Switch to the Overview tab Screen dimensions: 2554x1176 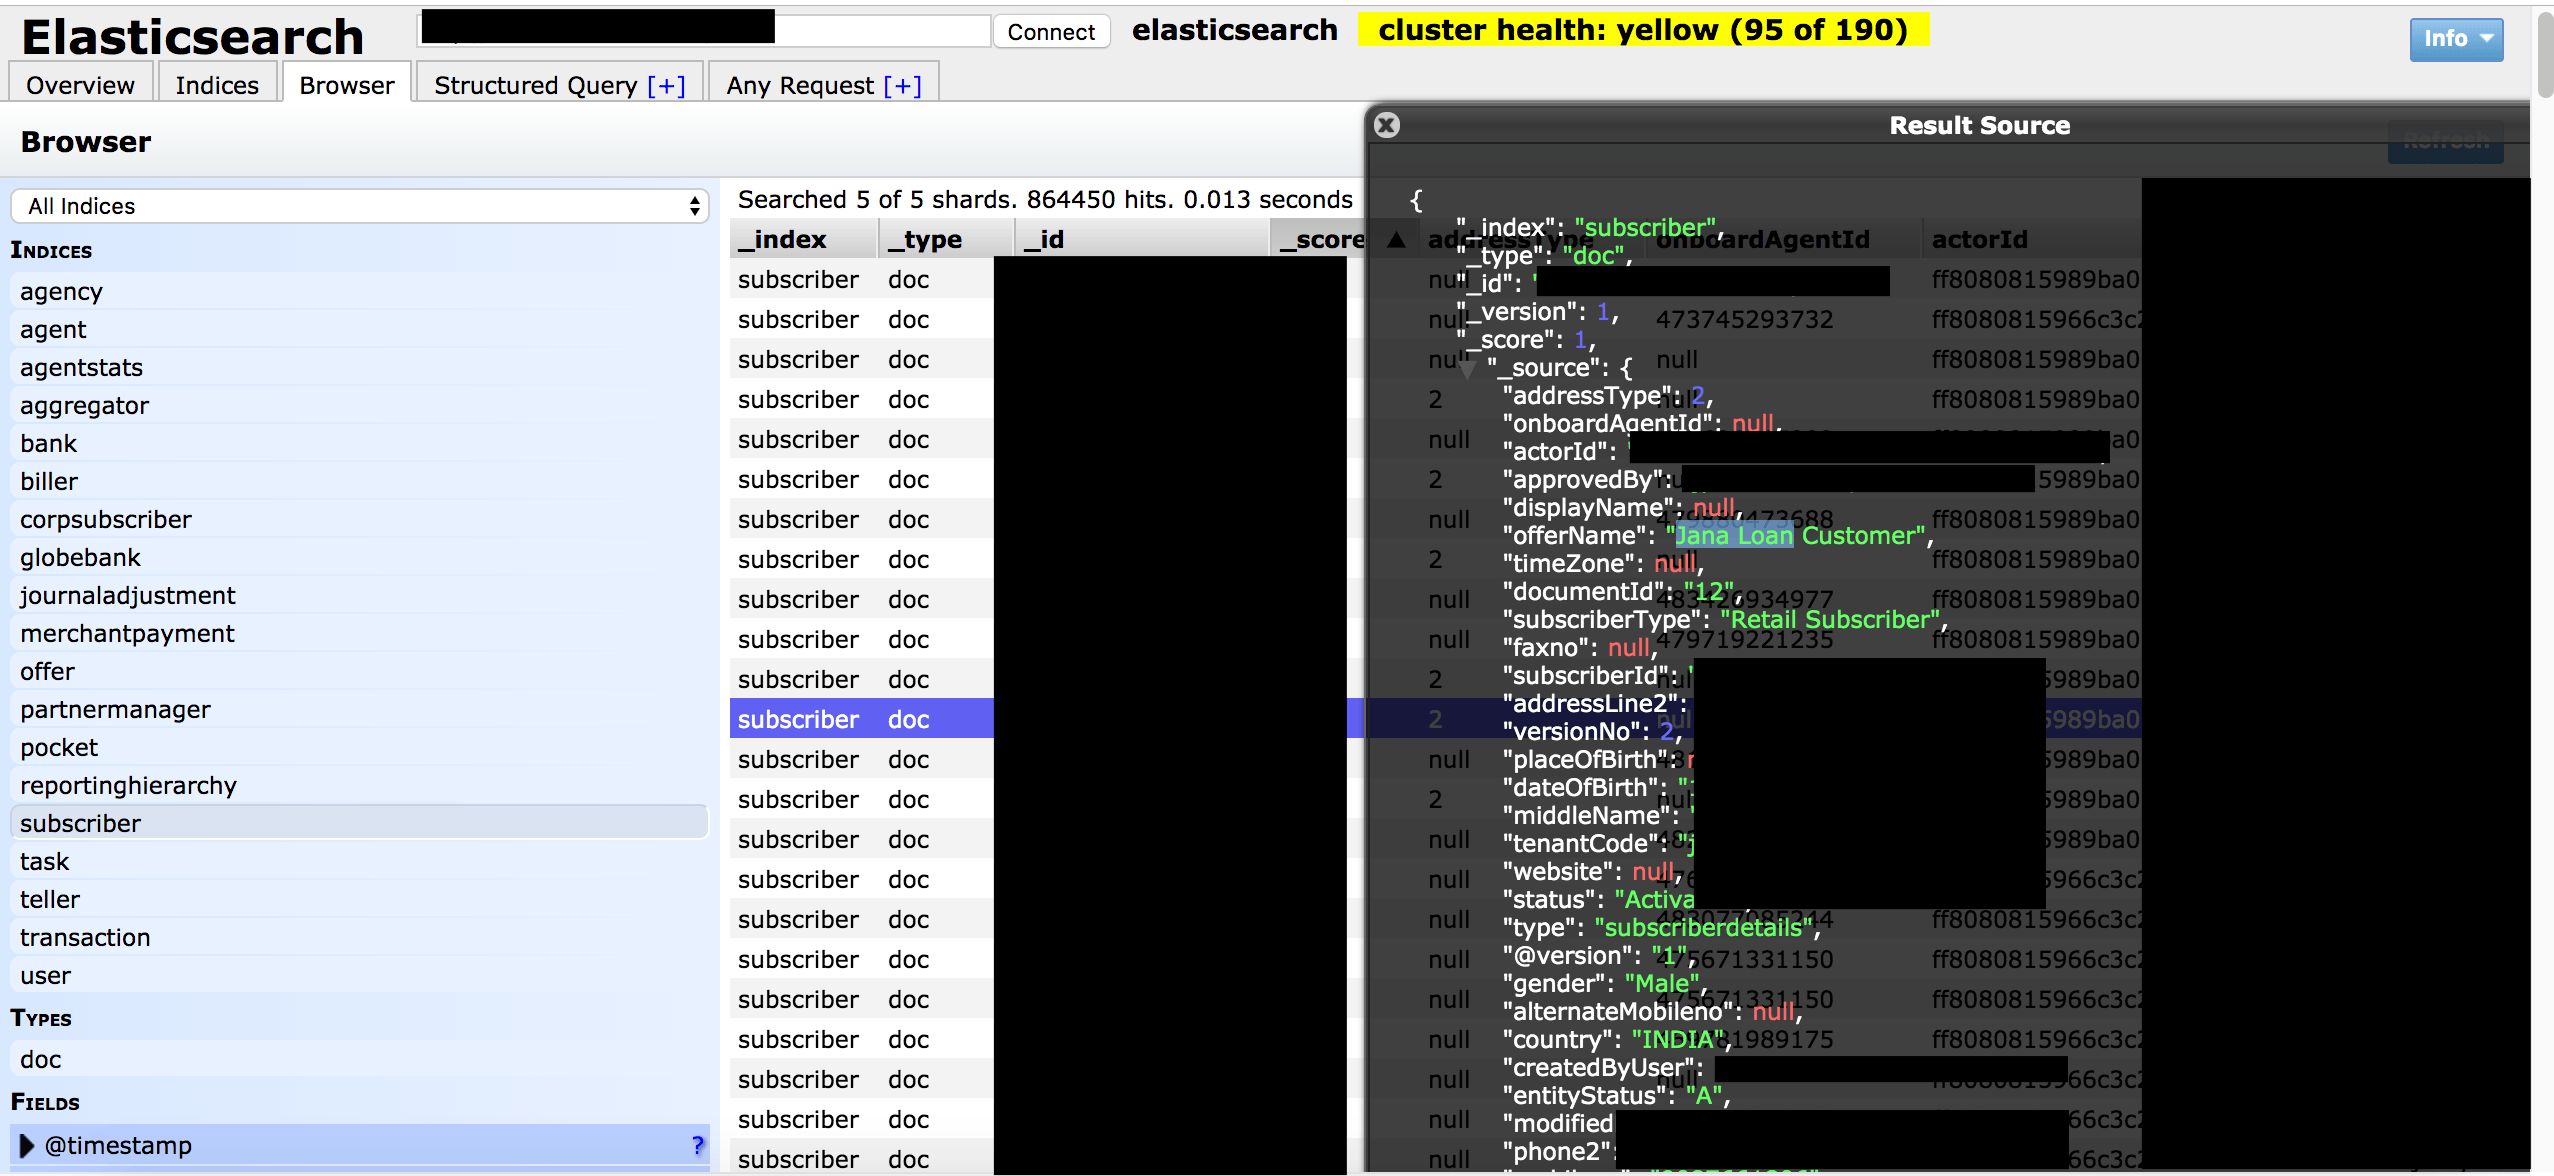coord(80,85)
